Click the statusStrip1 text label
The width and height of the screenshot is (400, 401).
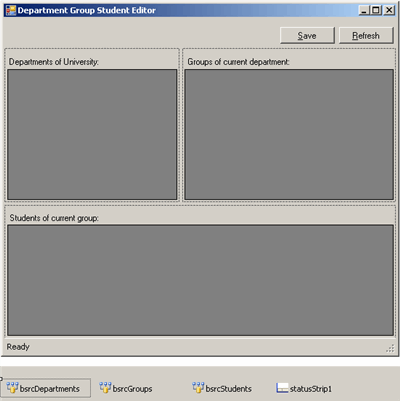tap(311, 389)
